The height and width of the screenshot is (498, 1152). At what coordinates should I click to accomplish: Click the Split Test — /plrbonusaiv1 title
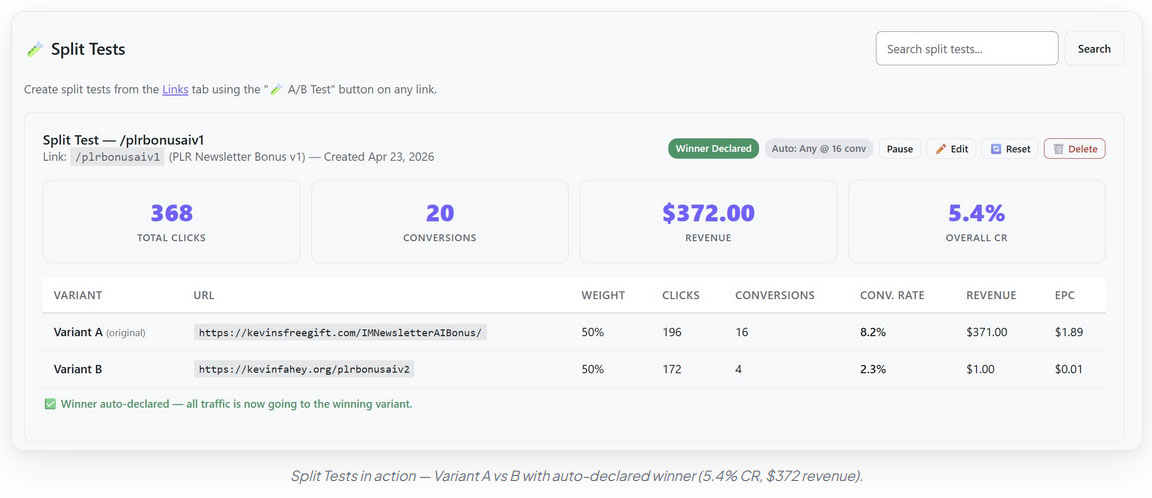coord(123,140)
